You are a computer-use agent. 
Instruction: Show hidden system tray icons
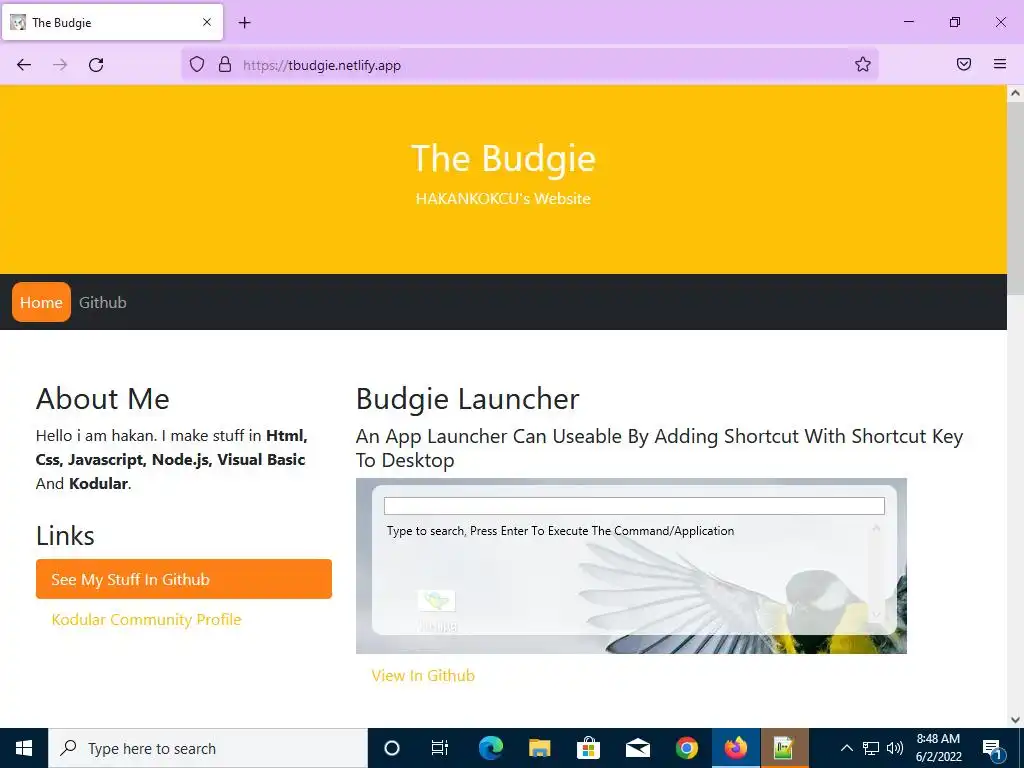(846, 748)
